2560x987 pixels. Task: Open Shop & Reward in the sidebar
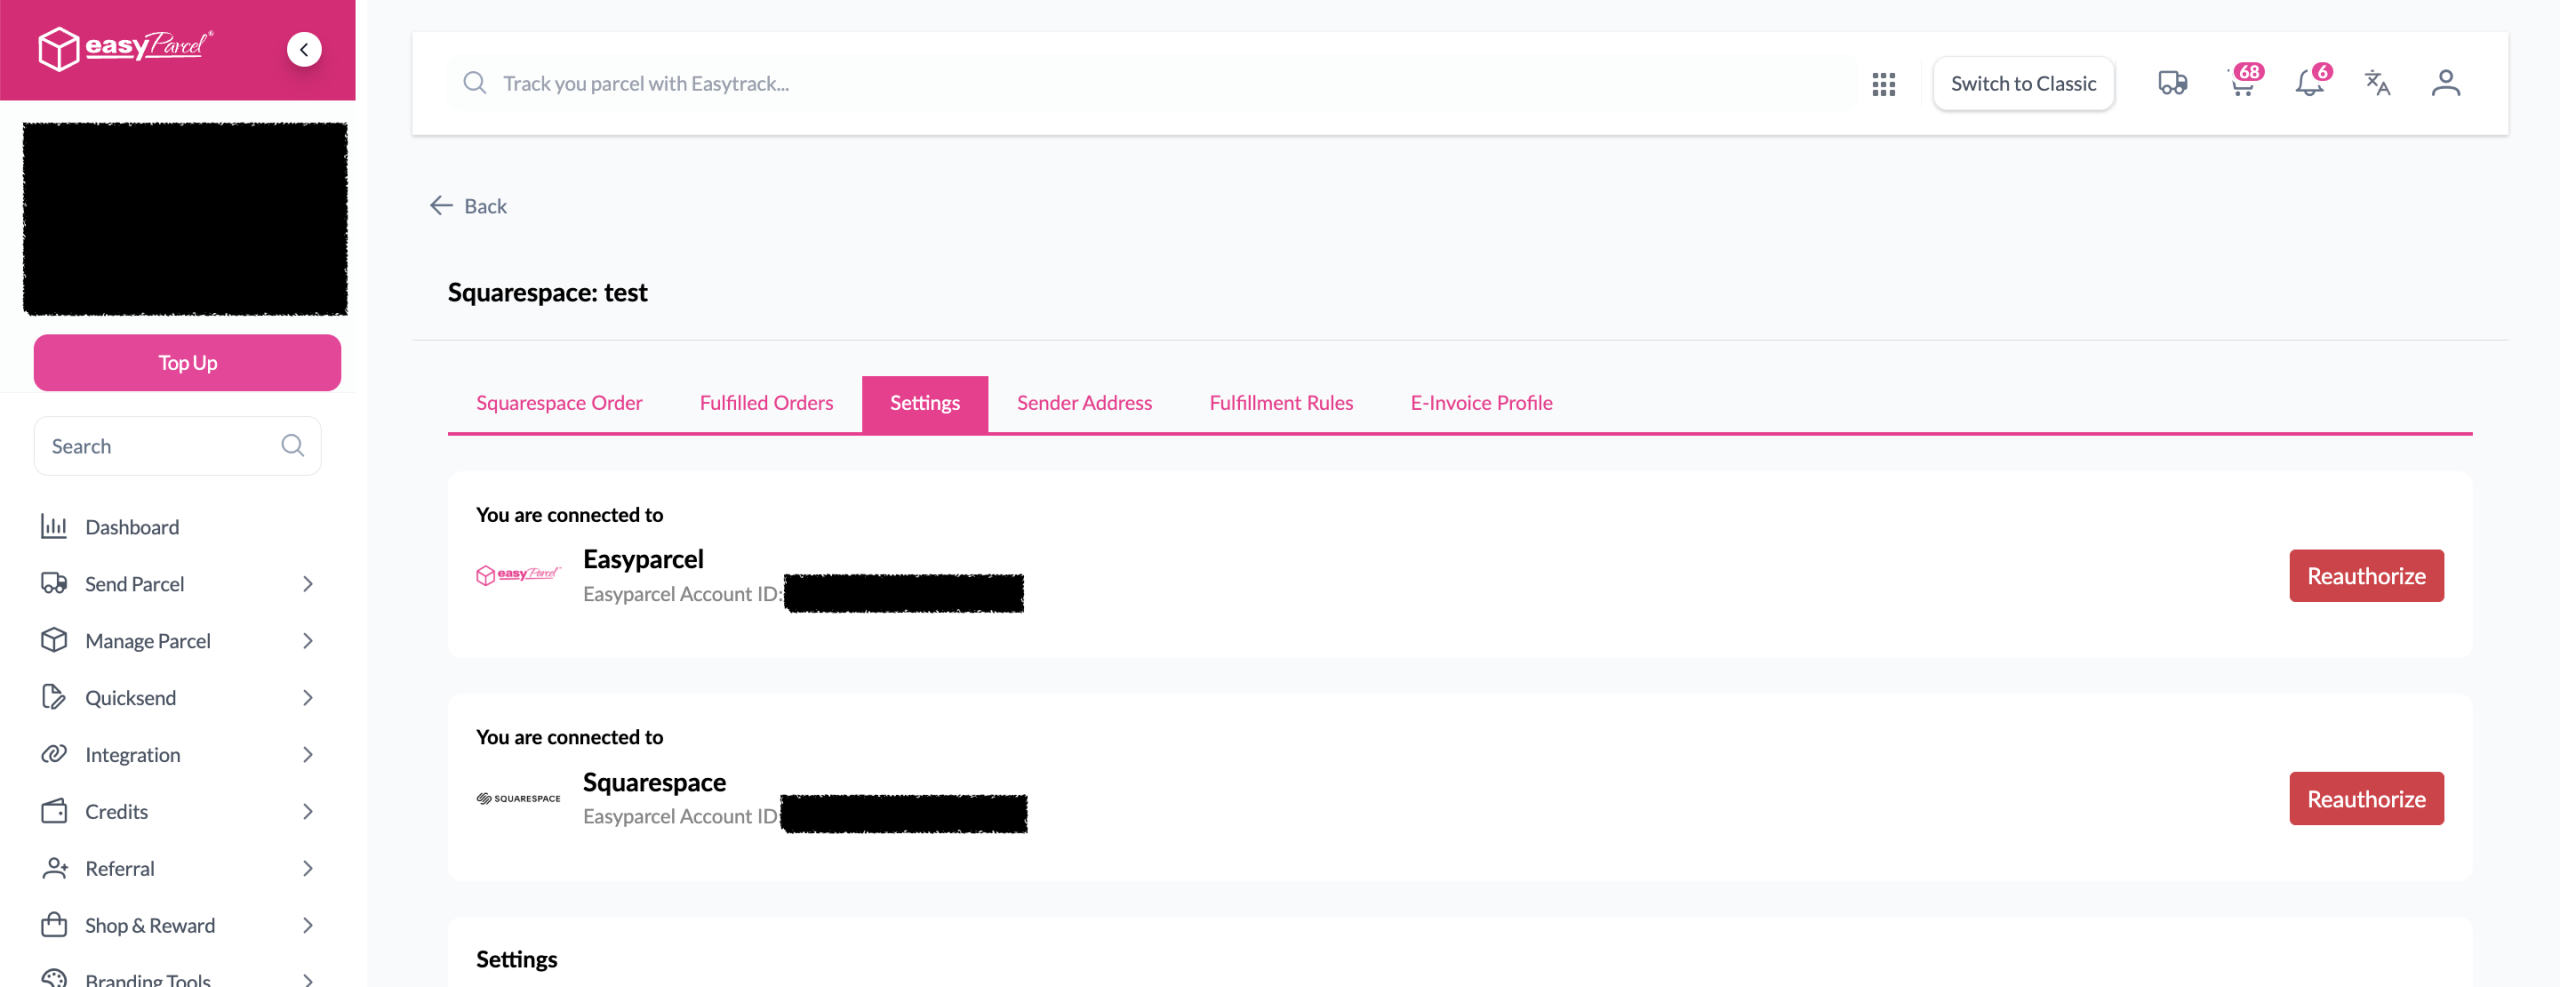tap(150, 926)
